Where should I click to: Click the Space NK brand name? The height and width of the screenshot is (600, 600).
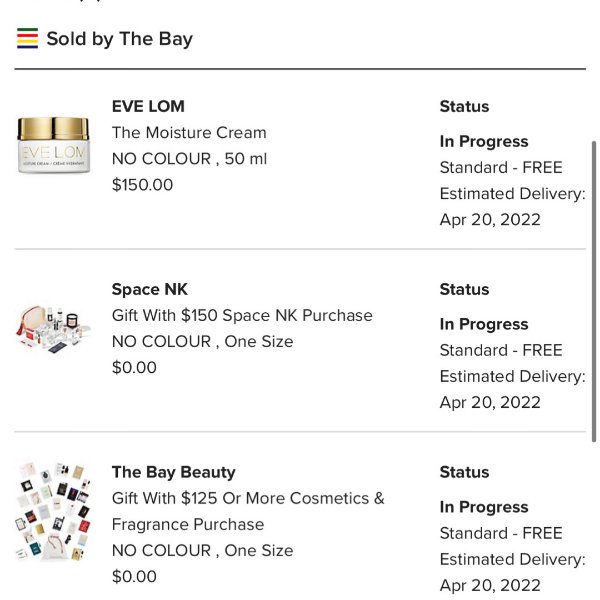(x=150, y=289)
